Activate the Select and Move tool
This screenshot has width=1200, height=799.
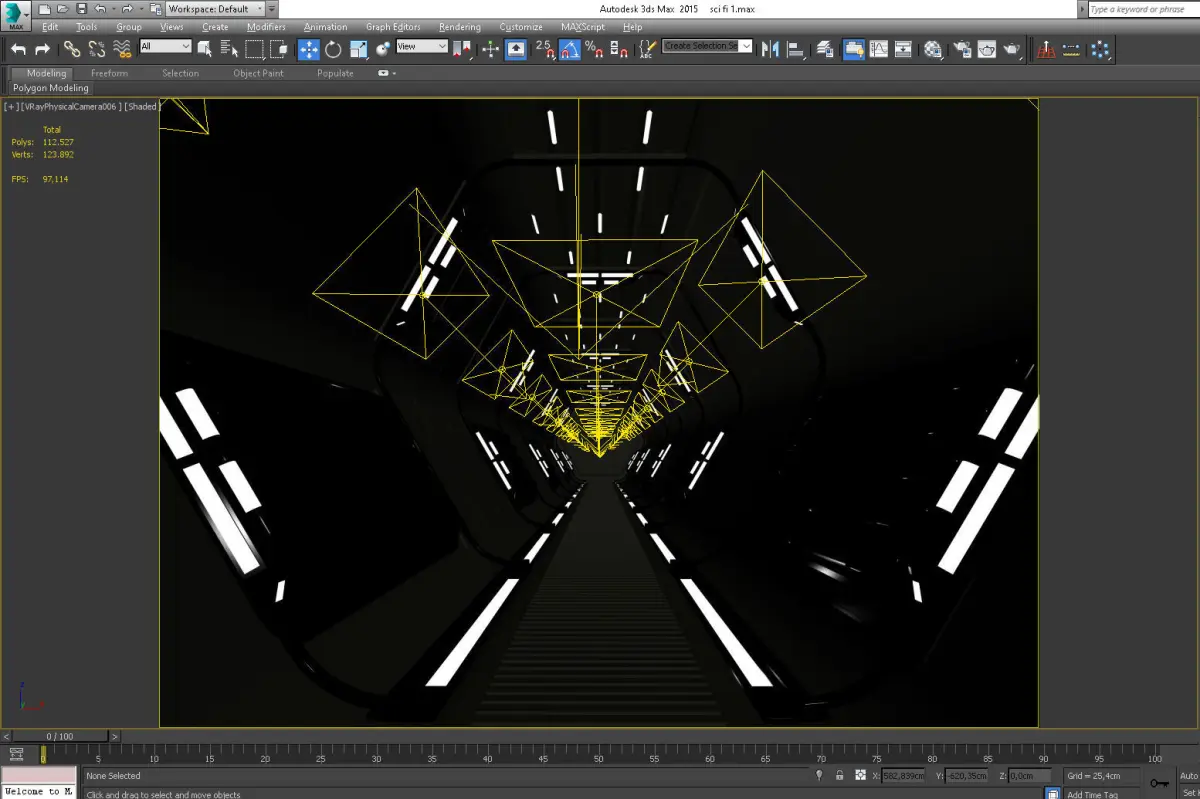coord(309,48)
